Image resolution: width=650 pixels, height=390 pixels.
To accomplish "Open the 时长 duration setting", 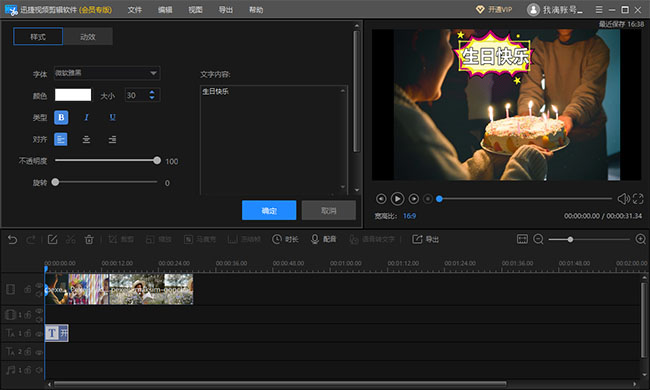I will (285, 239).
